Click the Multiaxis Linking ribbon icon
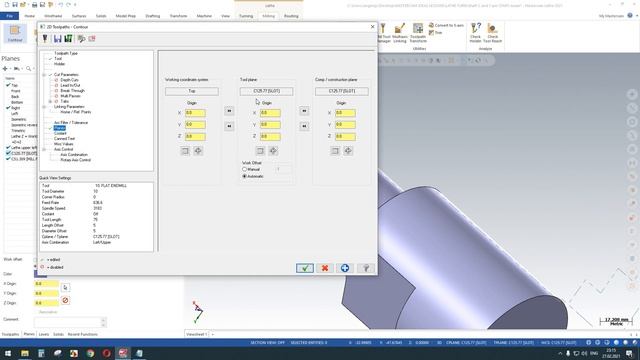Screen dimensions: 640x360 (400, 33)
